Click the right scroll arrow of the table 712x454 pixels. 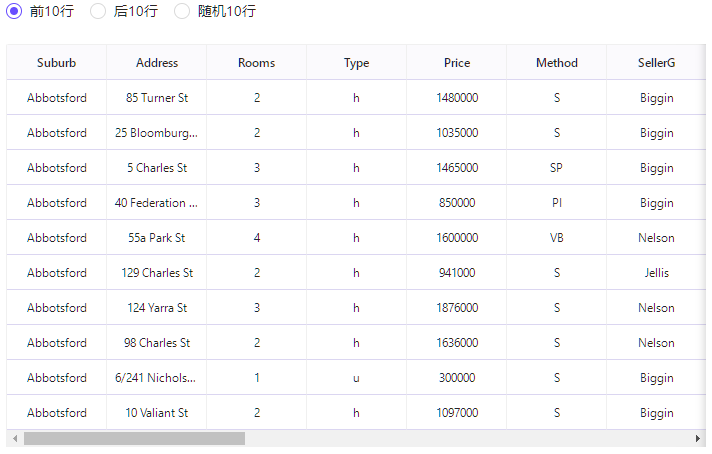(x=698, y=439)
